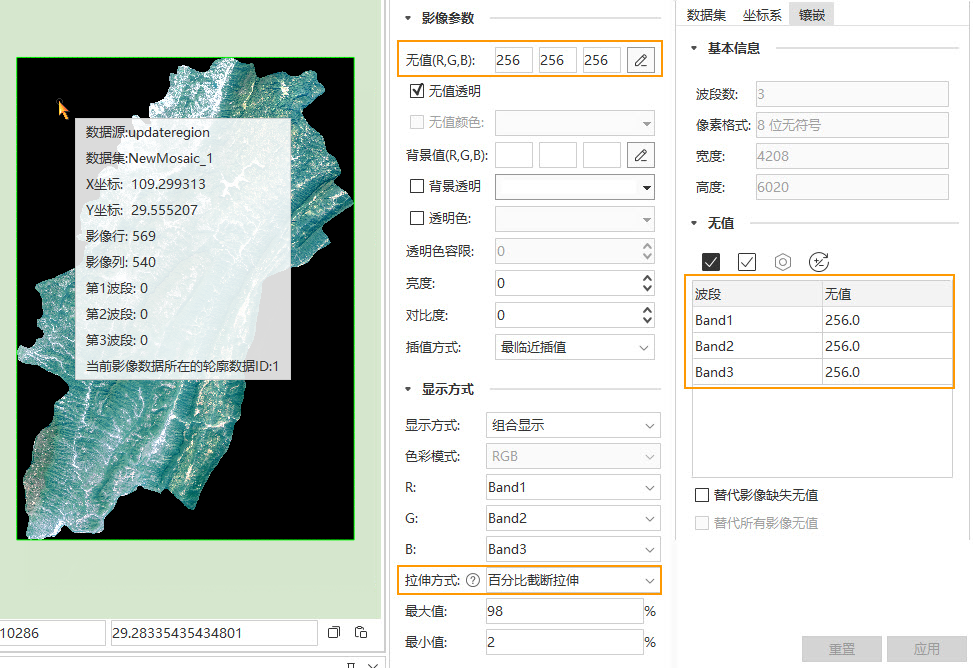Click the copy coordinates icon in the status bar
Screen dimensions: 973x668
[x=335, y=633]
